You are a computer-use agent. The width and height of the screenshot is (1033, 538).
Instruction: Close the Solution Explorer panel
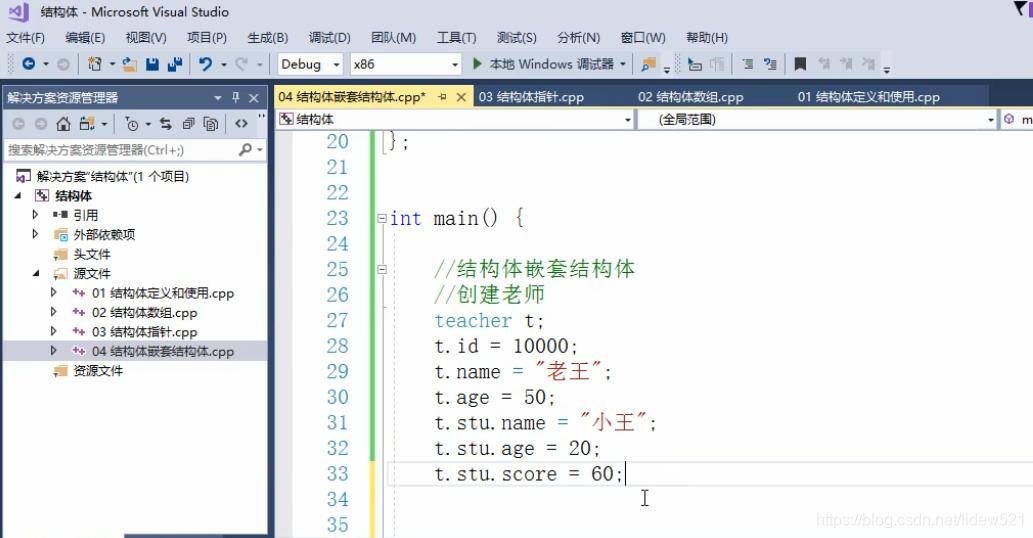tap(254, 97)
